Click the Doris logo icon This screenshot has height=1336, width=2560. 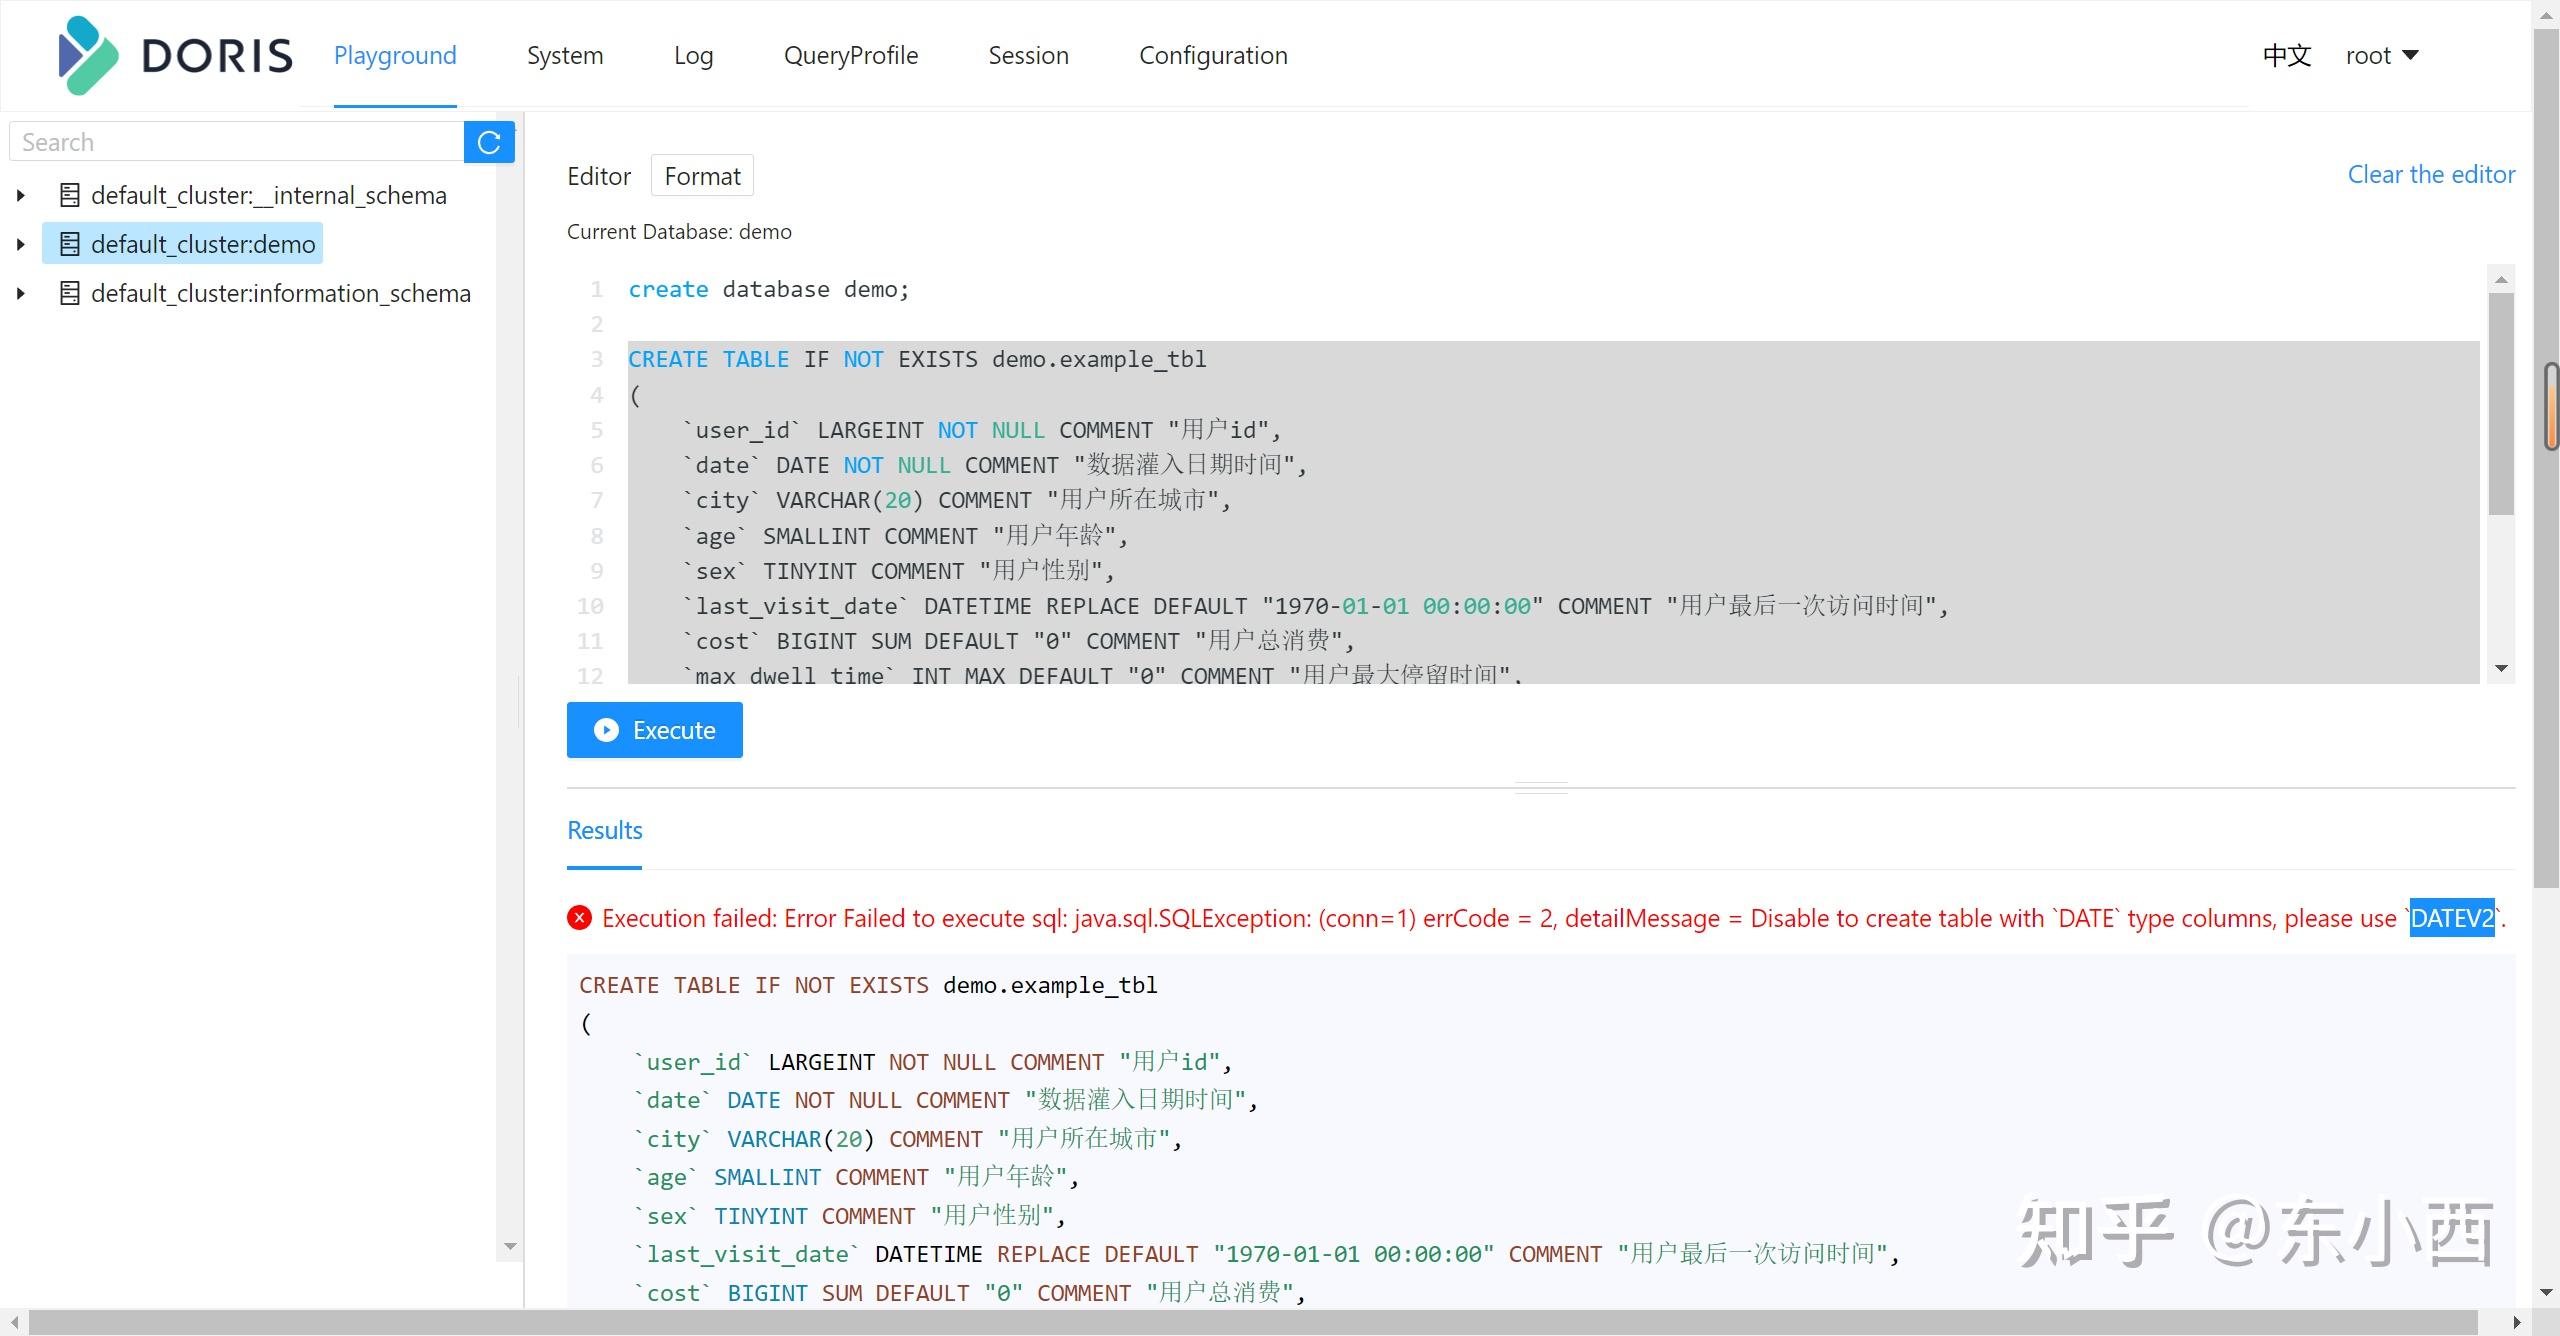(x=88, y=56)
